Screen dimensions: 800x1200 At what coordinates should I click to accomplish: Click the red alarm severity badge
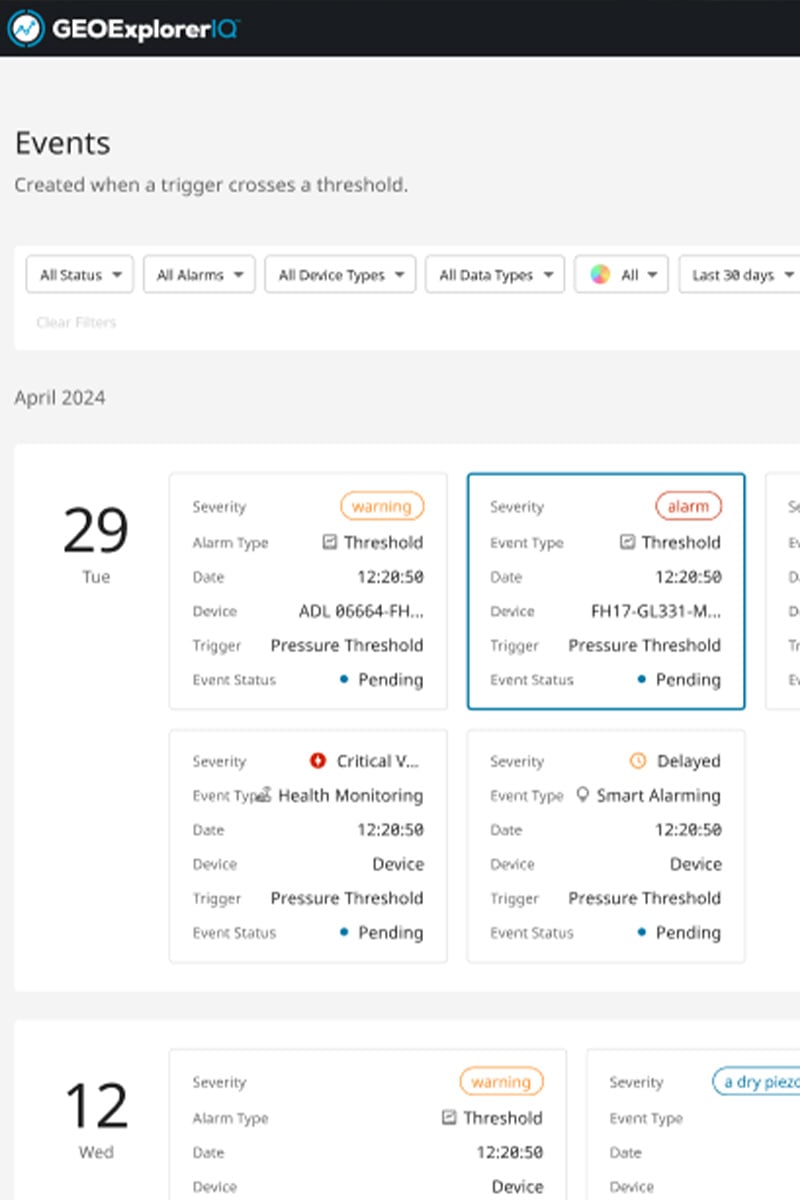[x=688, y=507]
